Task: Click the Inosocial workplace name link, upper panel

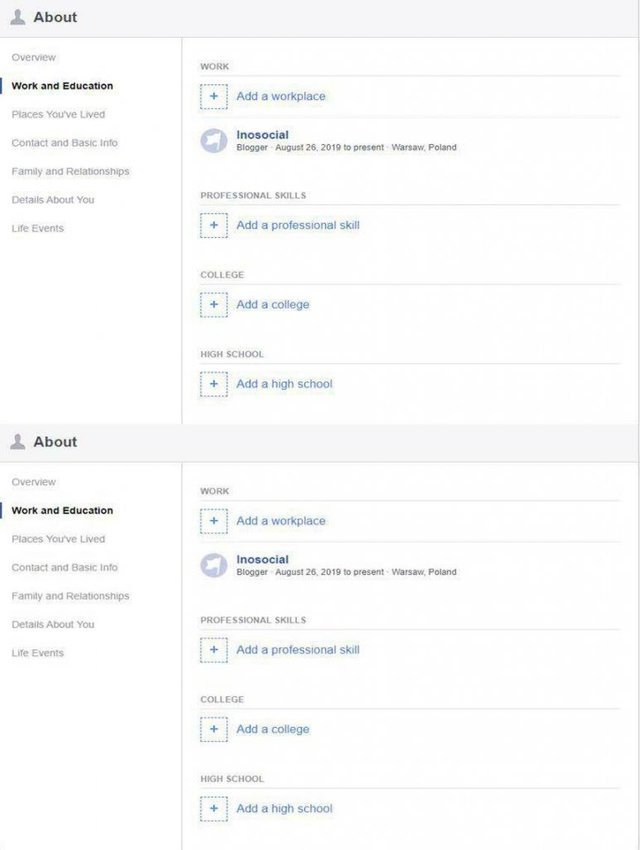Action: click(263, 135)
